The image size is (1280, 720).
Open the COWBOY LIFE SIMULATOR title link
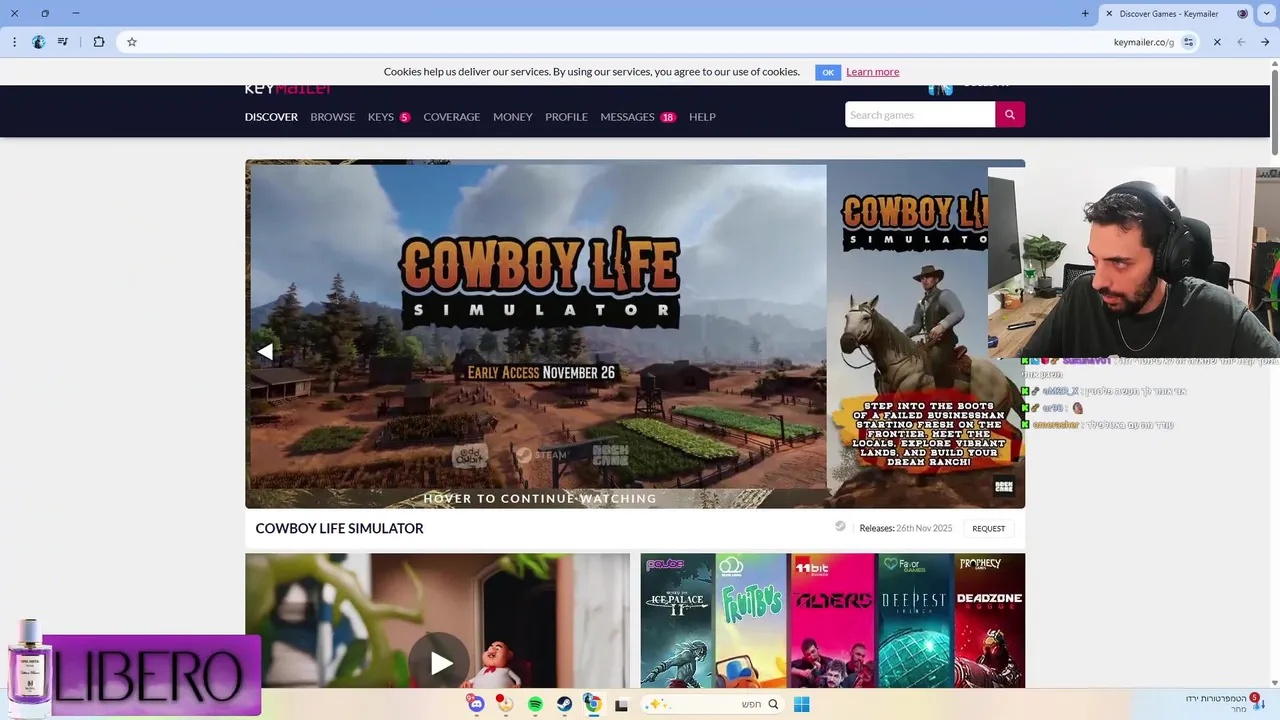point(339,528)
